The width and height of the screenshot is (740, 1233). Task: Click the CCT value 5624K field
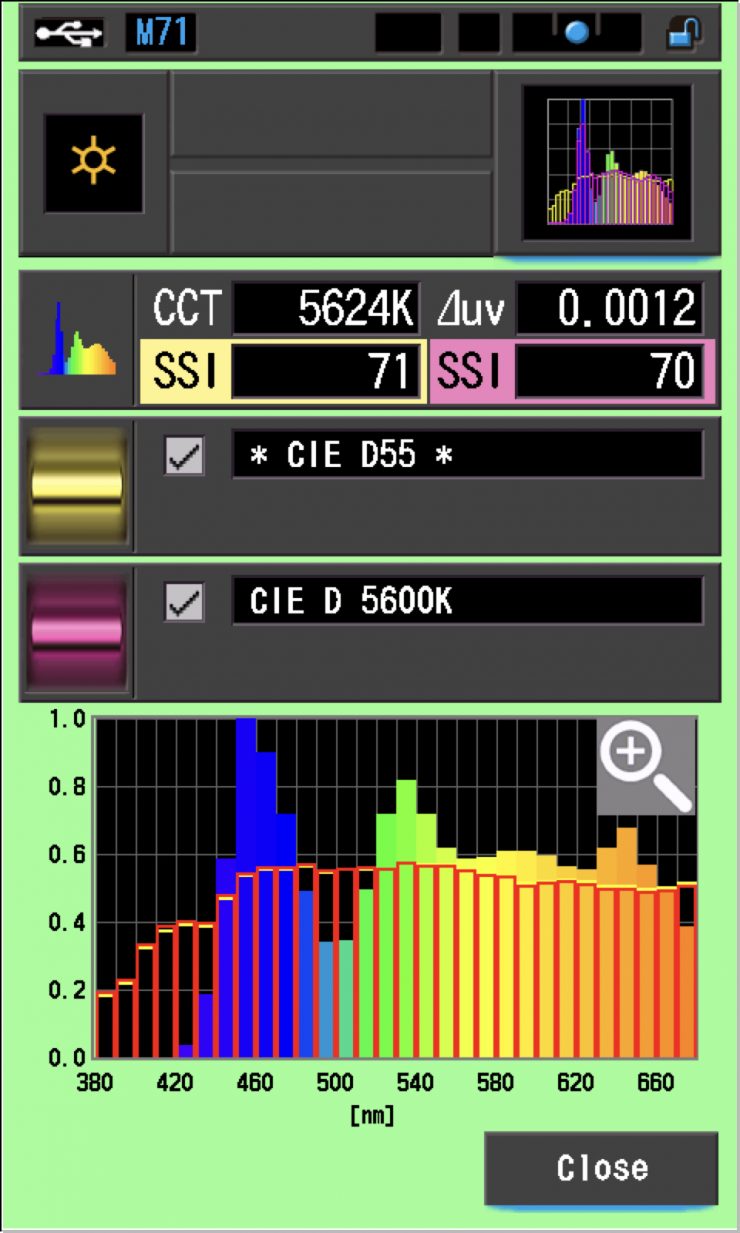[x=326, y=310]
